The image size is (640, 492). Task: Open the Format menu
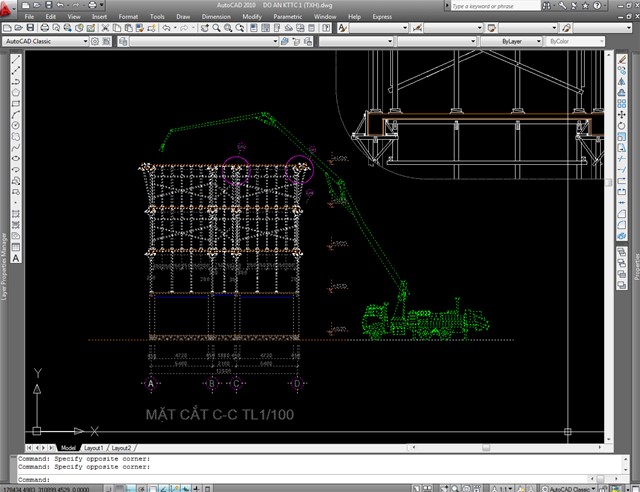pos(128,17)
